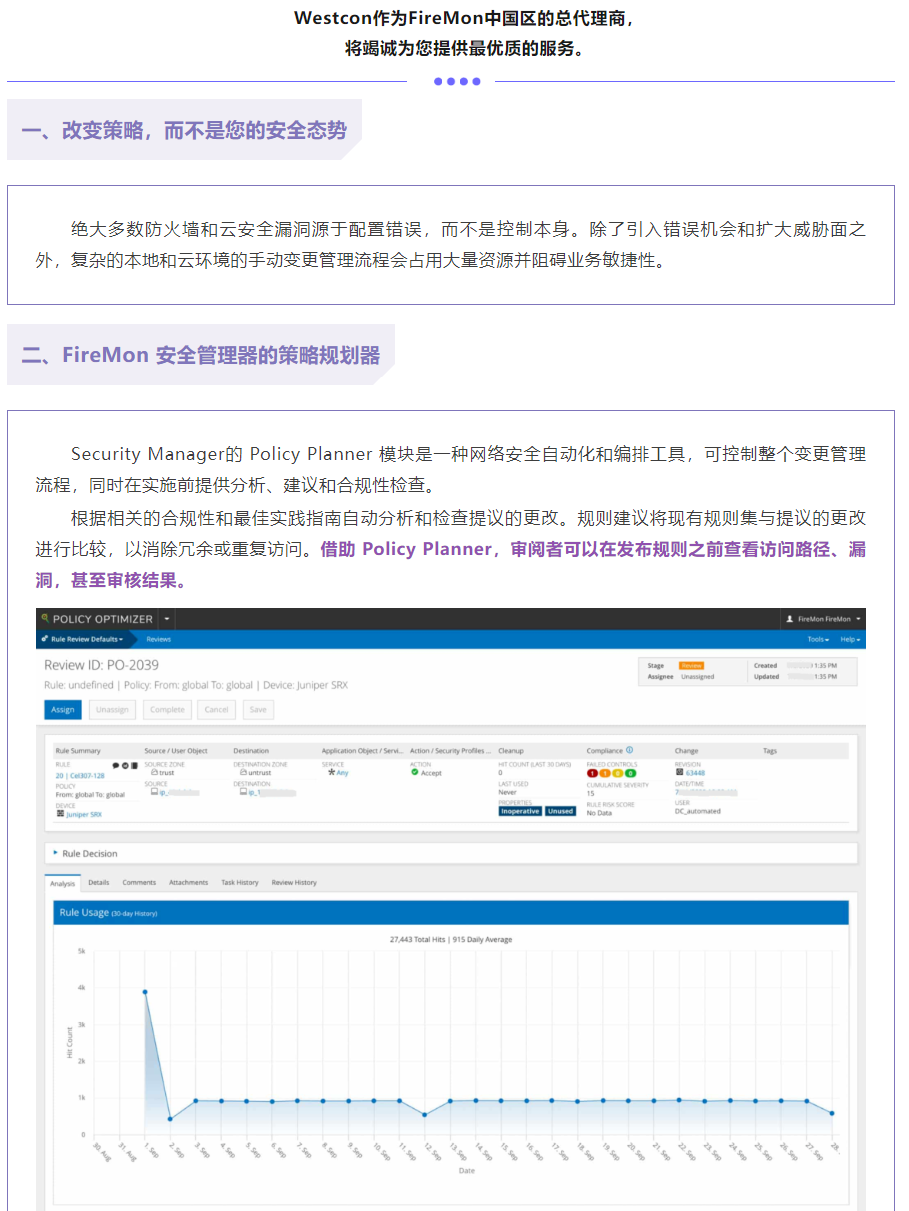The height and width of the screenshot is (1211, 909).
Task: Click the Unused property tag
Action: click(560, 811)
